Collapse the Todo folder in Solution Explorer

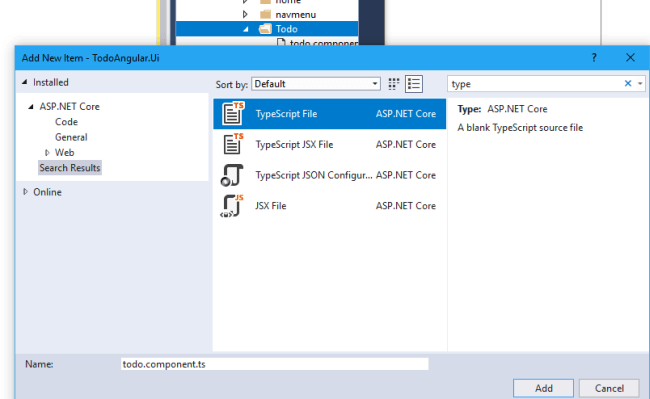246,29
